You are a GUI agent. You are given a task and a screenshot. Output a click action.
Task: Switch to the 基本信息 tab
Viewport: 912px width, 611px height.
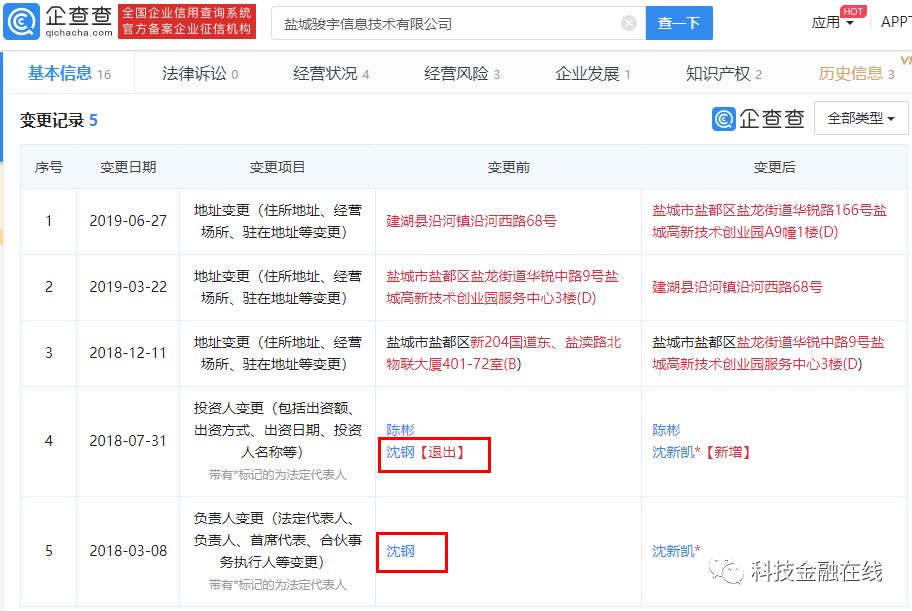tap(57, 74)
